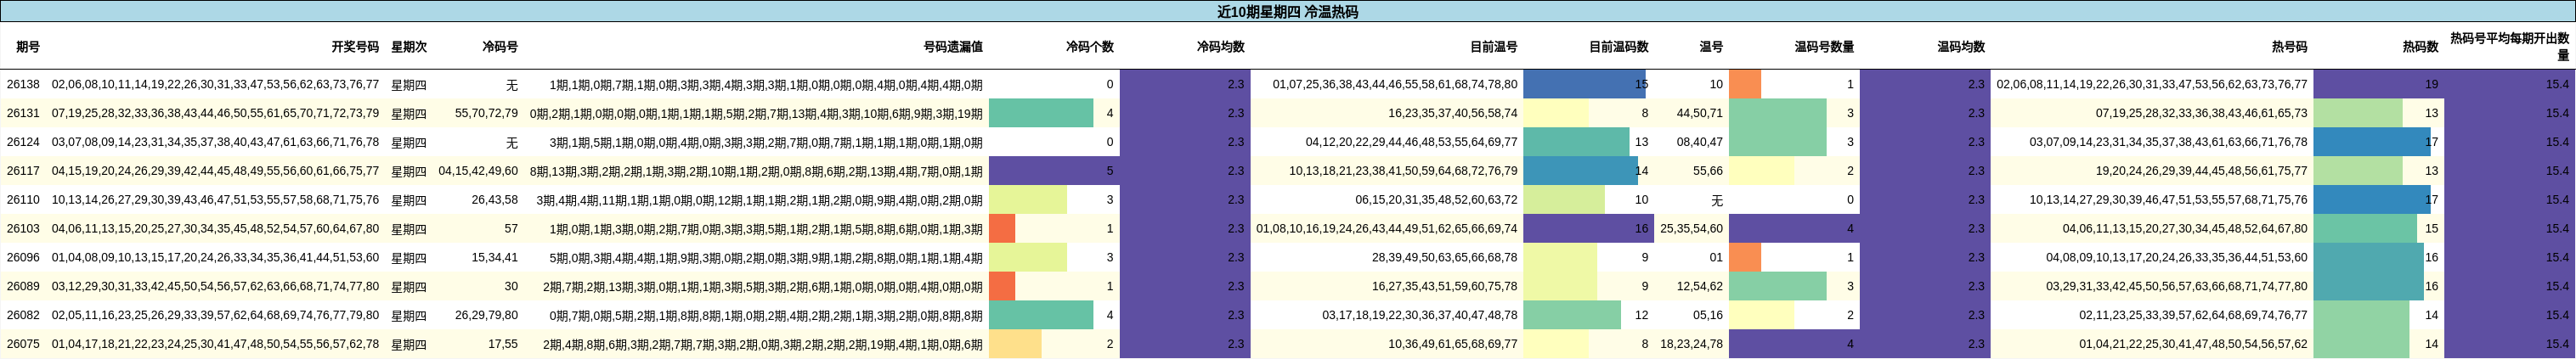Viewport: 2576px width, 359px height.
Task: Select warm numbers cell '12,54,62'
Action: (1700, 286)
